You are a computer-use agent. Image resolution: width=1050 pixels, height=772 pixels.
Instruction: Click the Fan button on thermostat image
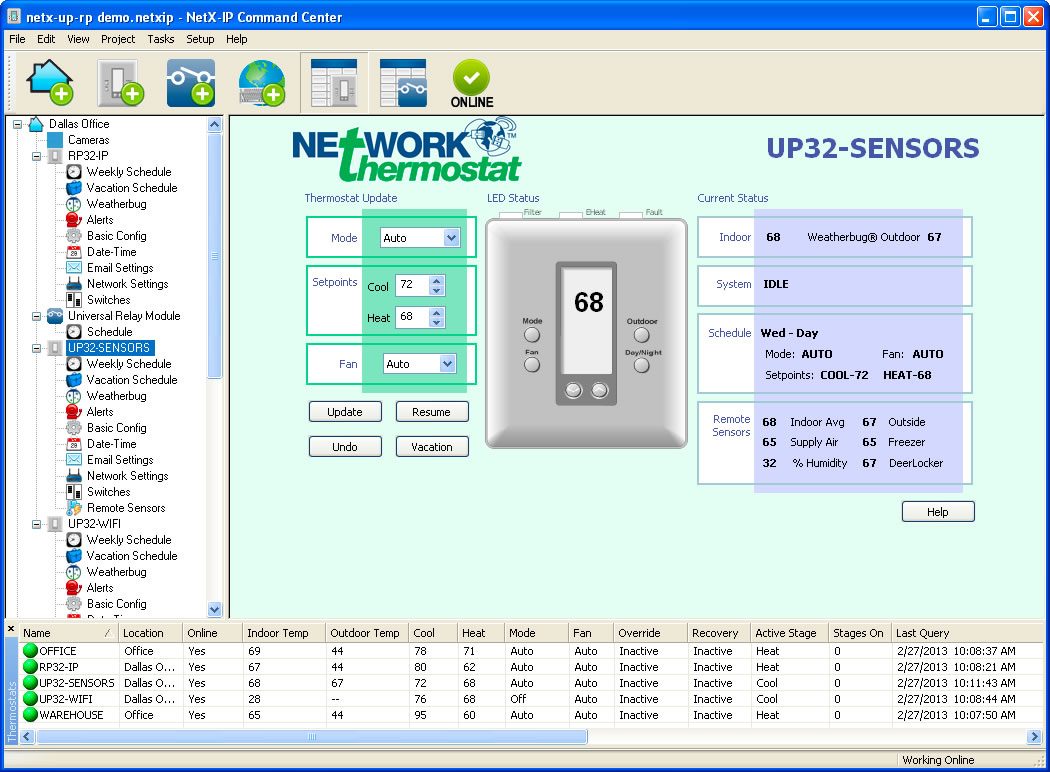coord(532,365)
